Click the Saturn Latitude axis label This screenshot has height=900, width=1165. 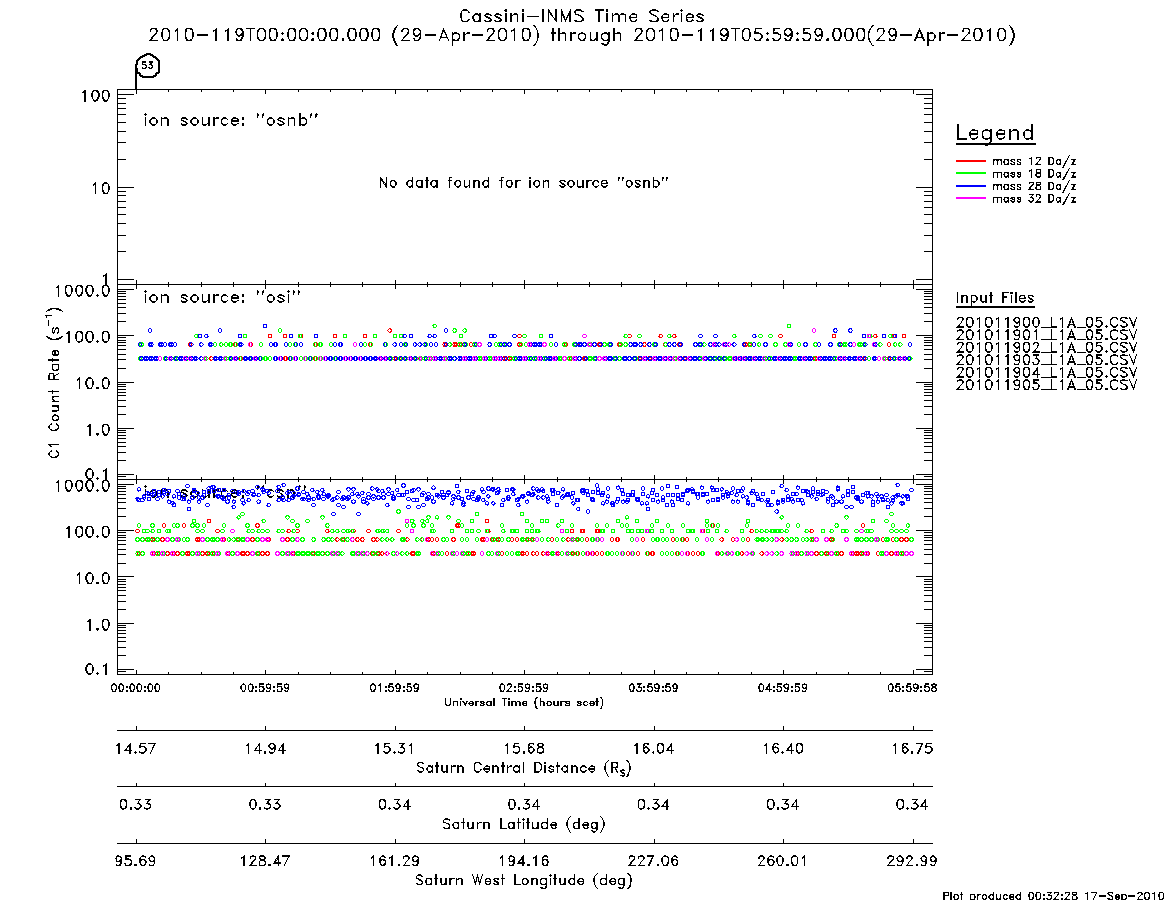[524, 824]
